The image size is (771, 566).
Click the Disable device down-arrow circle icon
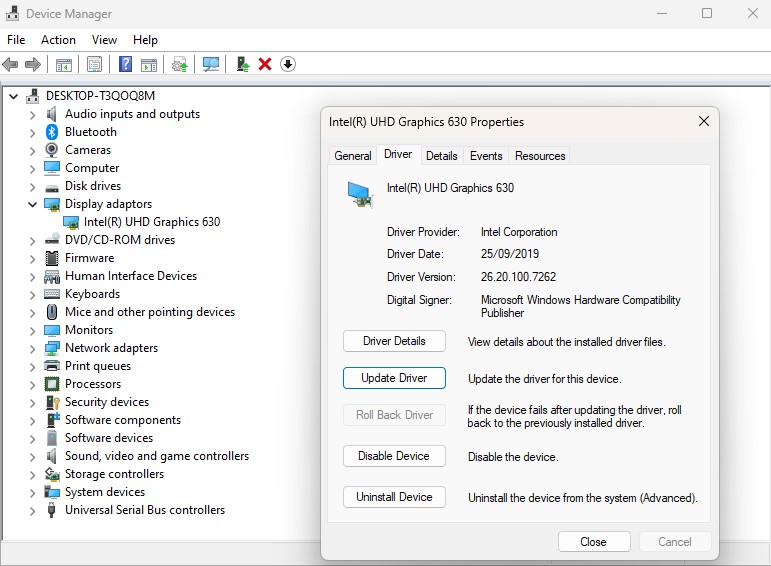click(x=288, y=64)
